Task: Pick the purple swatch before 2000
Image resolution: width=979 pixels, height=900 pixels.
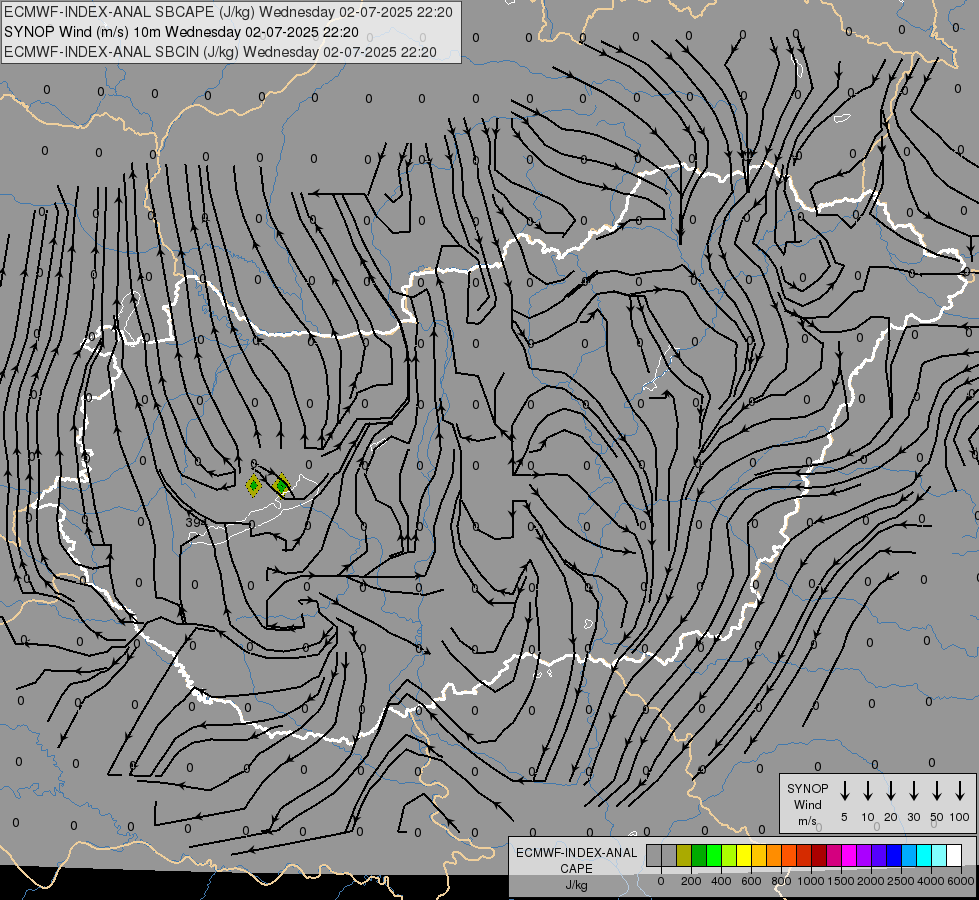Action: pos(863,855)
